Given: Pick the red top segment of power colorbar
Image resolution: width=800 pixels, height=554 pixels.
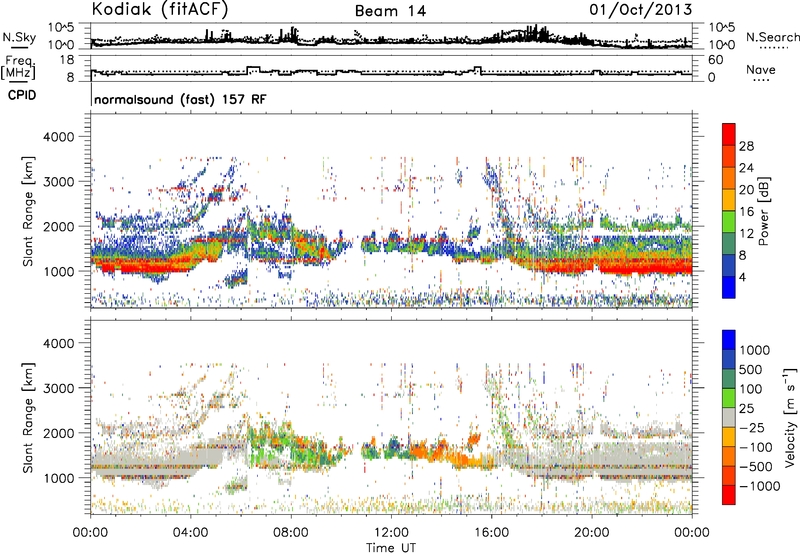Looking at the screenshot, I should [729, 135].
